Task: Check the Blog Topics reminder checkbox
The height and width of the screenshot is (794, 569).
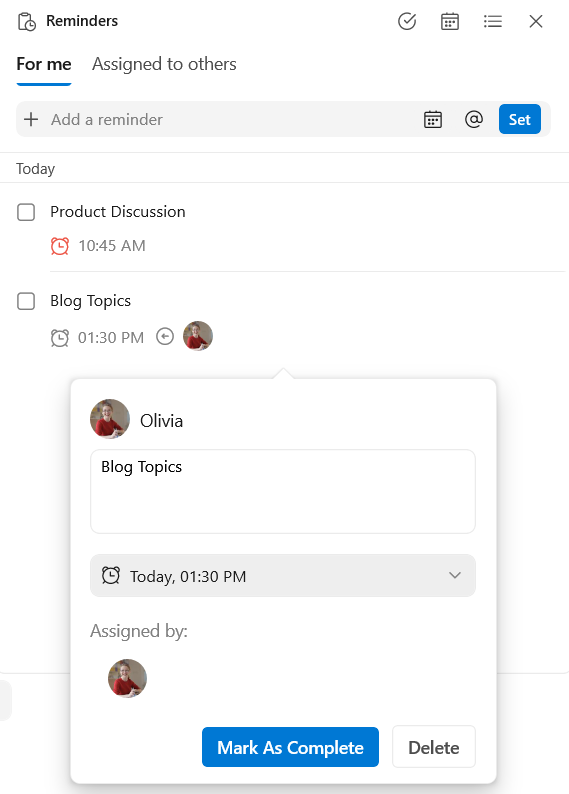Action: point(26,301)
